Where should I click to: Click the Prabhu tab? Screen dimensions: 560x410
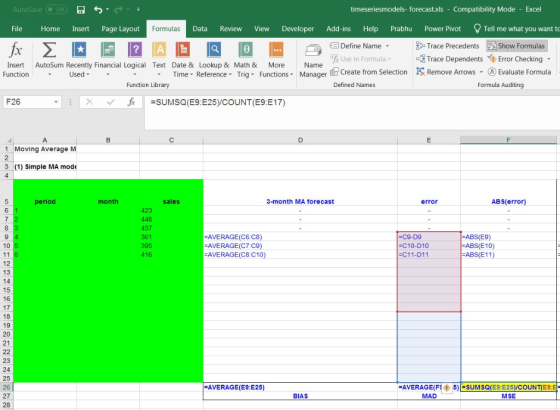401,29
